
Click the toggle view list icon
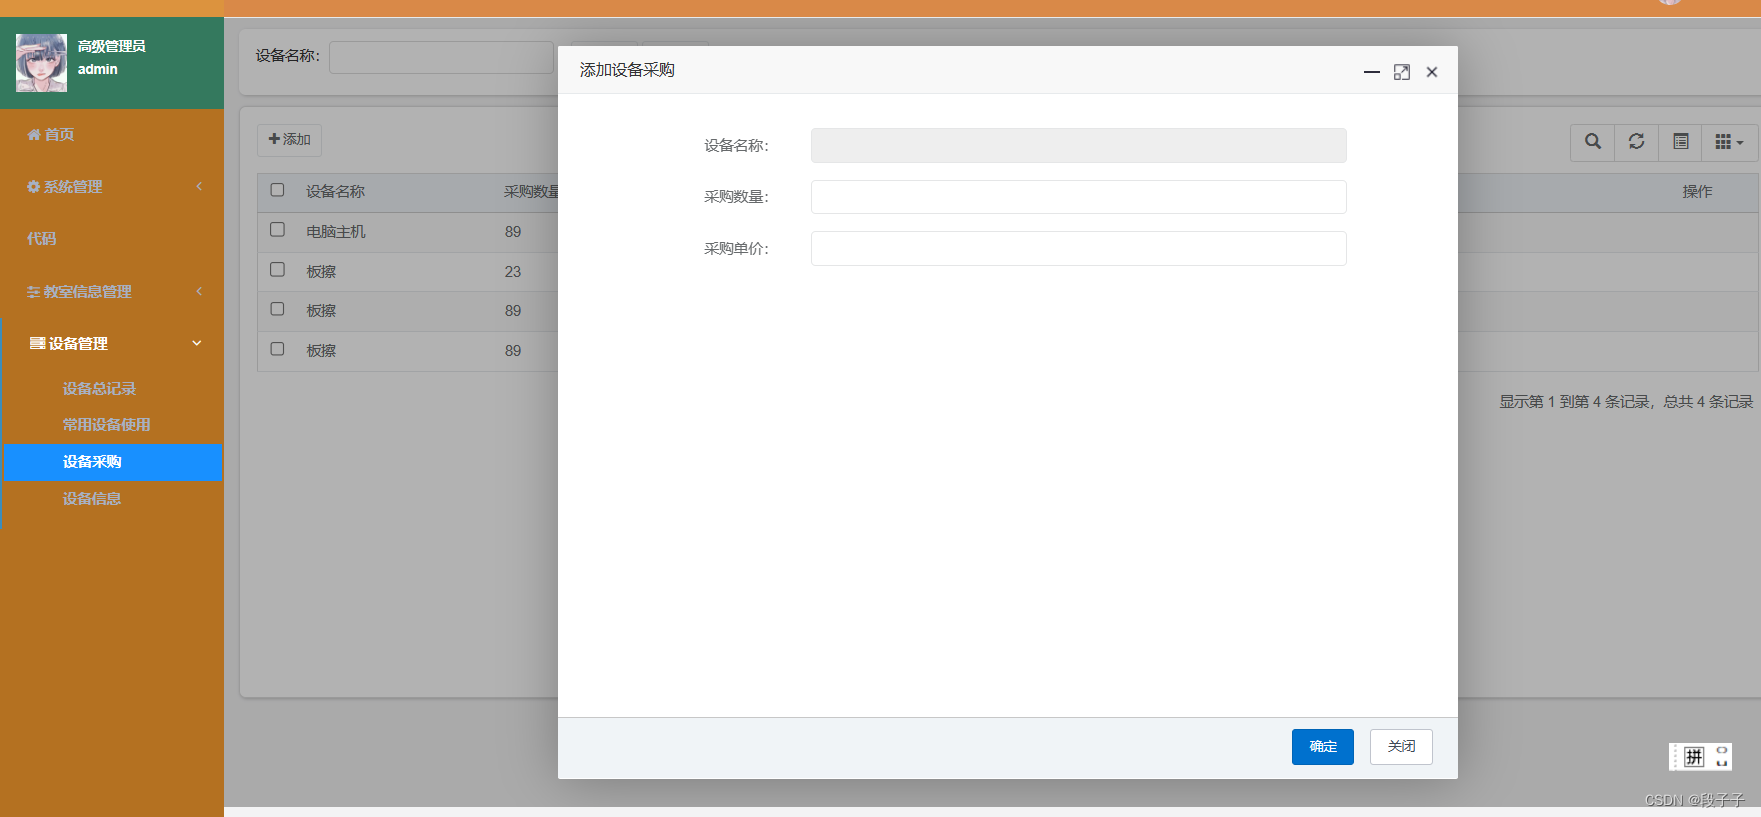pyautogui.click(x=1681, y=142)
